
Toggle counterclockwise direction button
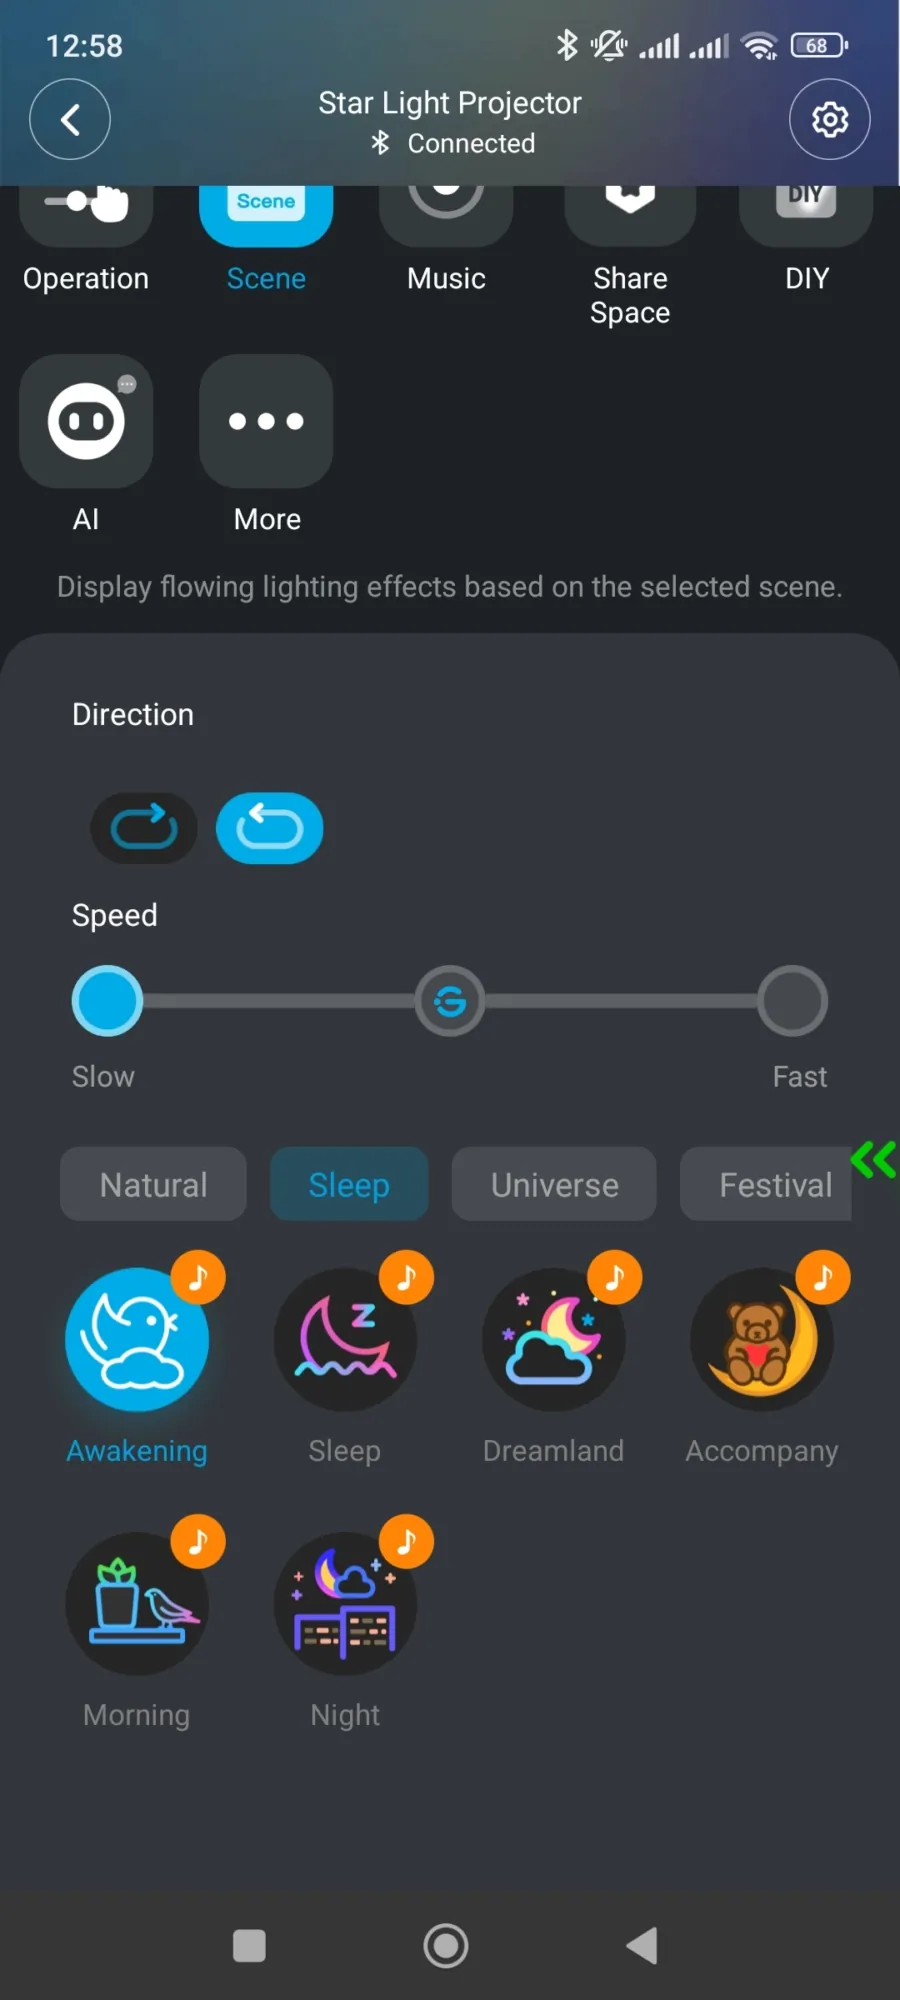[270, 828]
